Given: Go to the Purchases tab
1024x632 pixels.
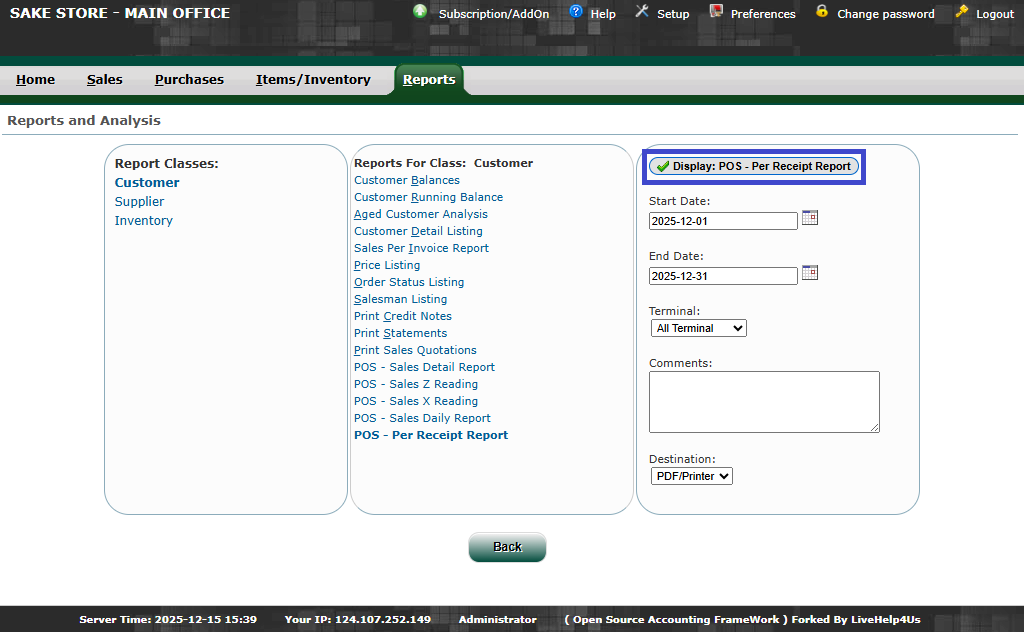Looking at the screenshot, I should click(189, 80).
